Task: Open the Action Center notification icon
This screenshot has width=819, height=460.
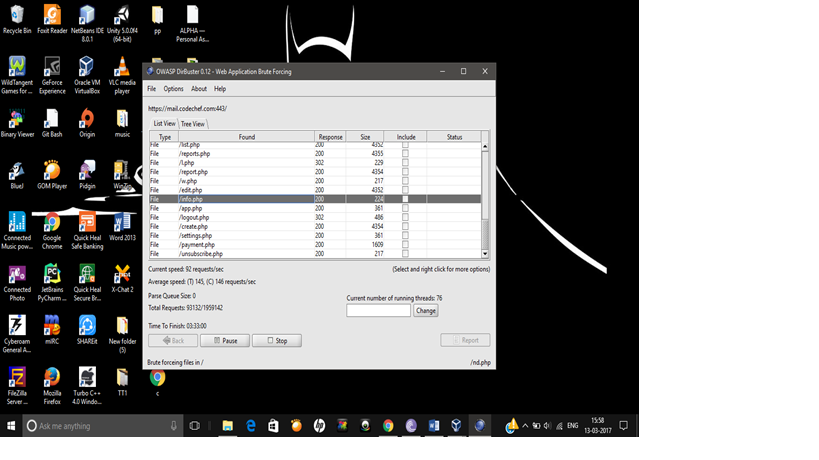Action: 623,426
